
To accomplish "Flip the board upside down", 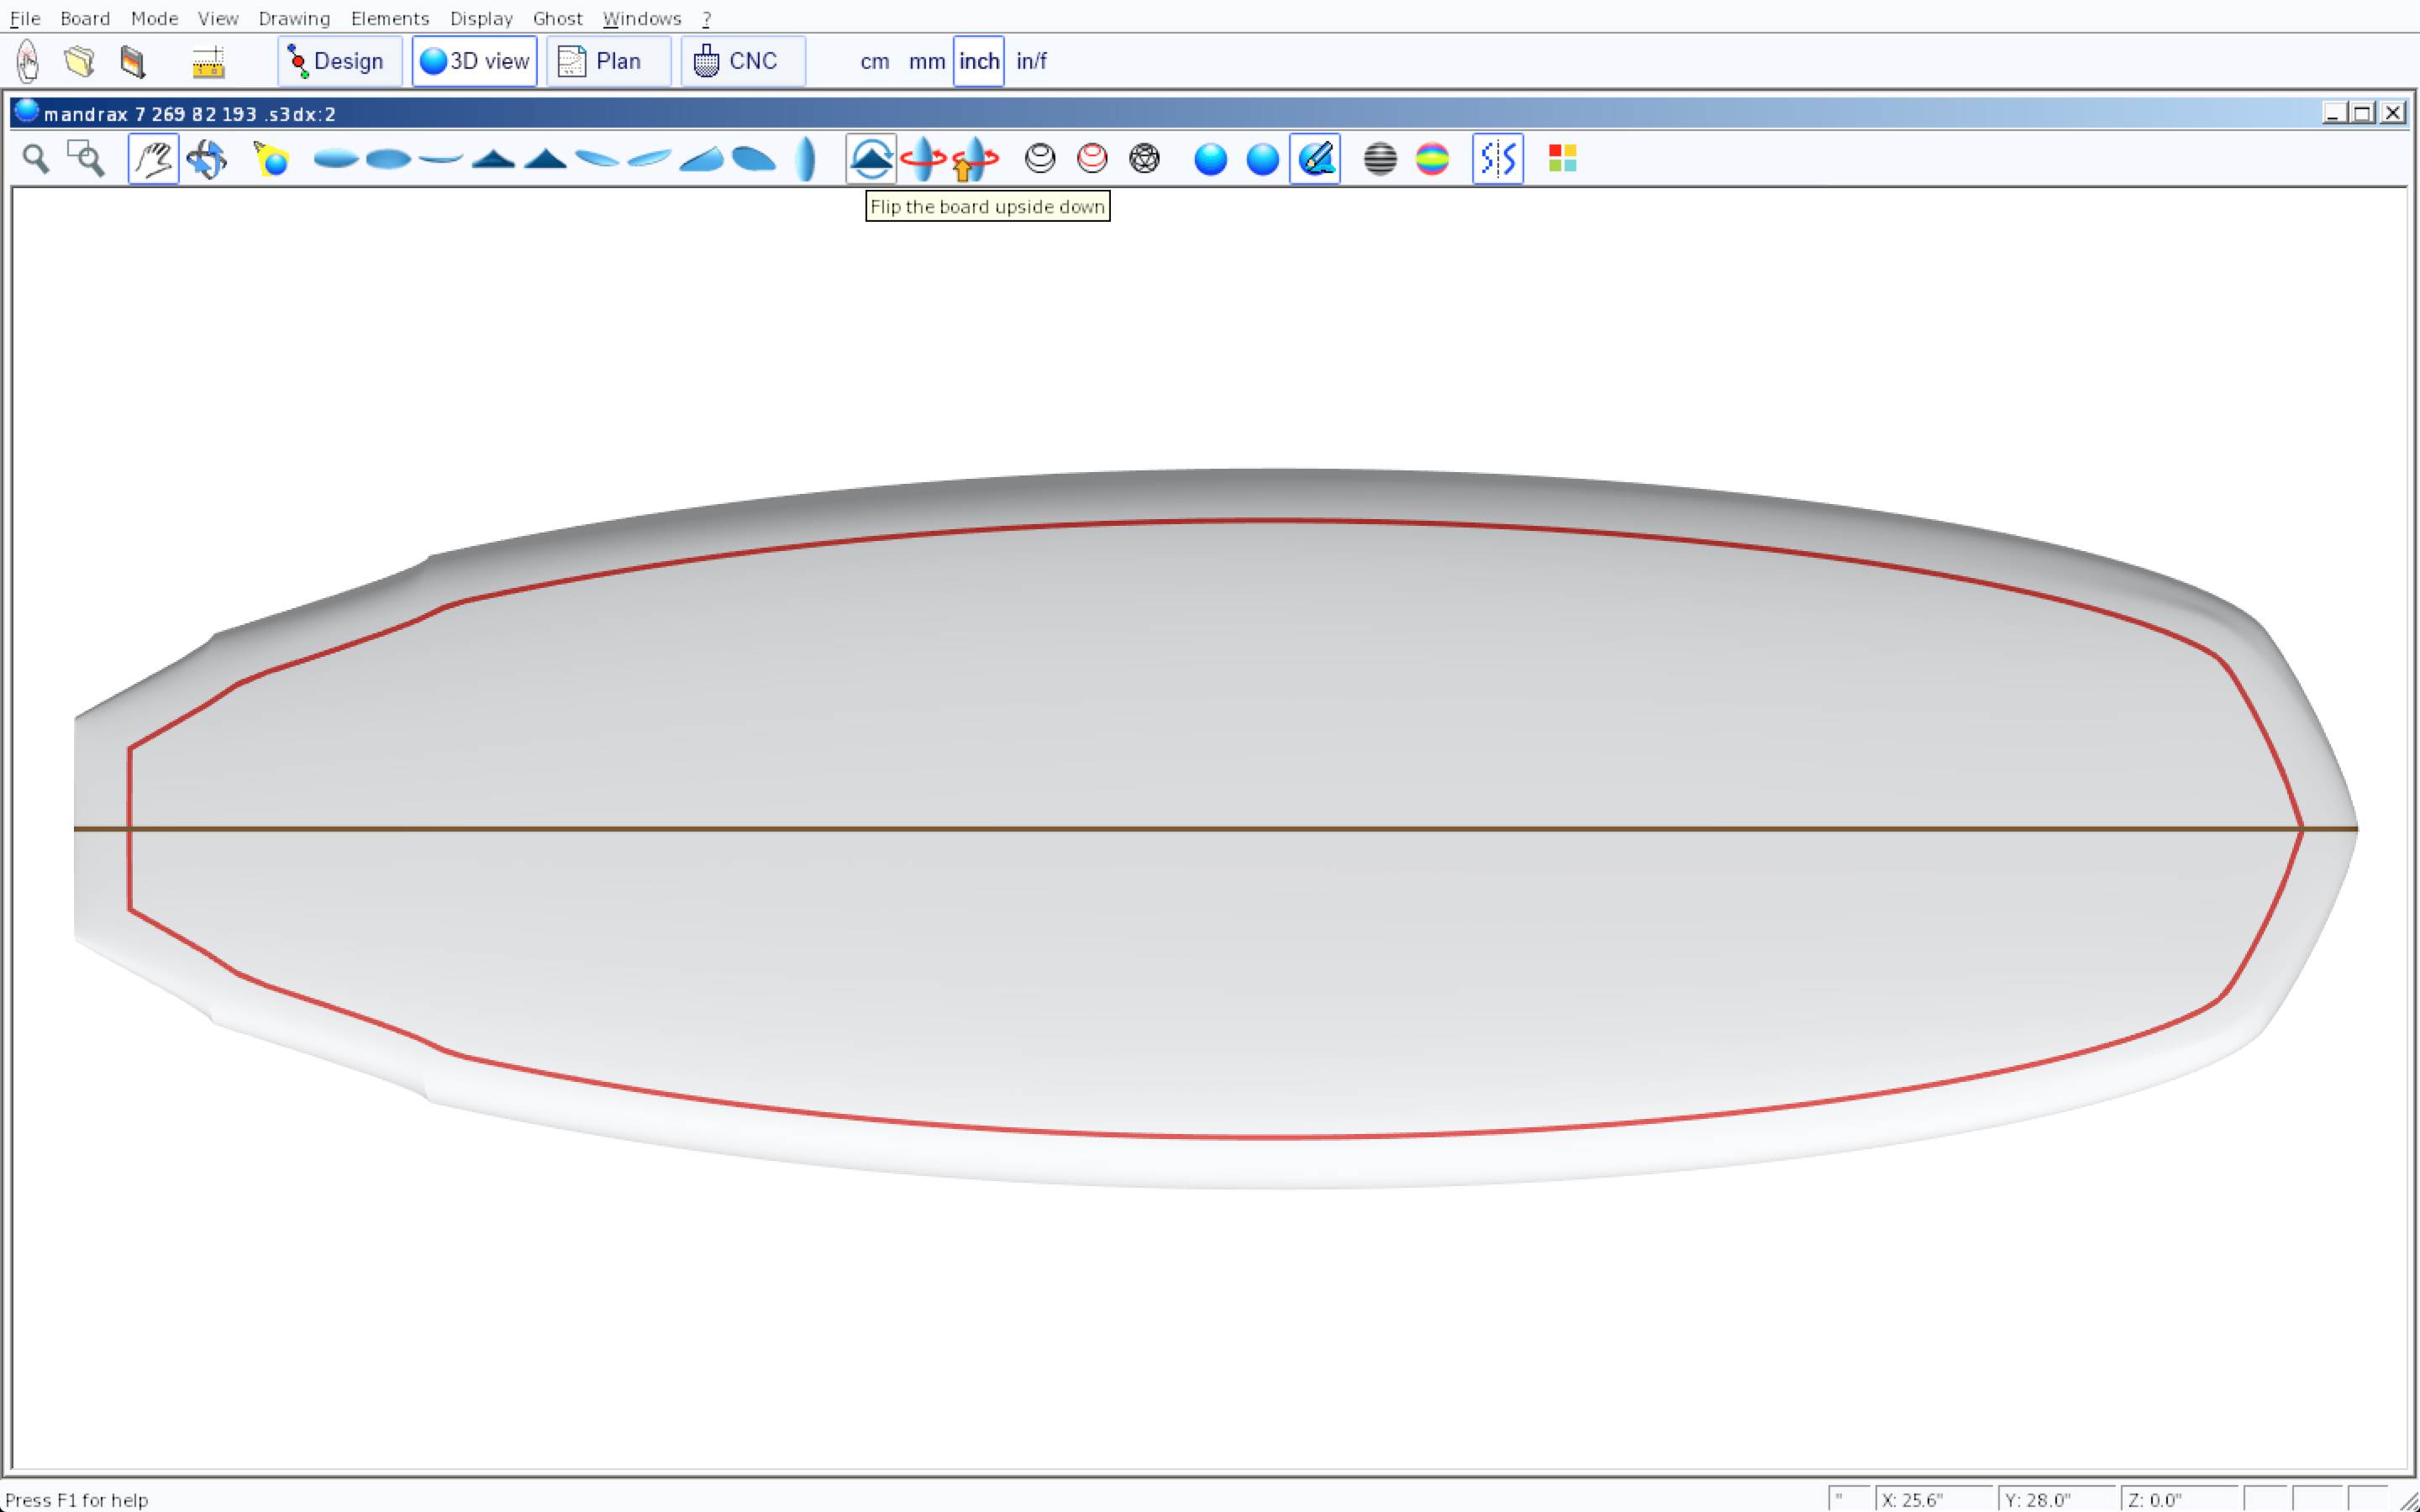I will (871, 159).
